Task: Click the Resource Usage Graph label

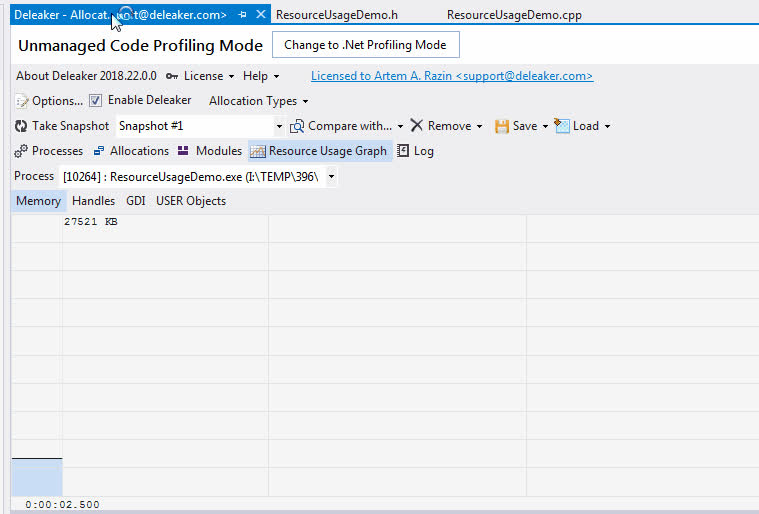Action: (x=328, y=151)
